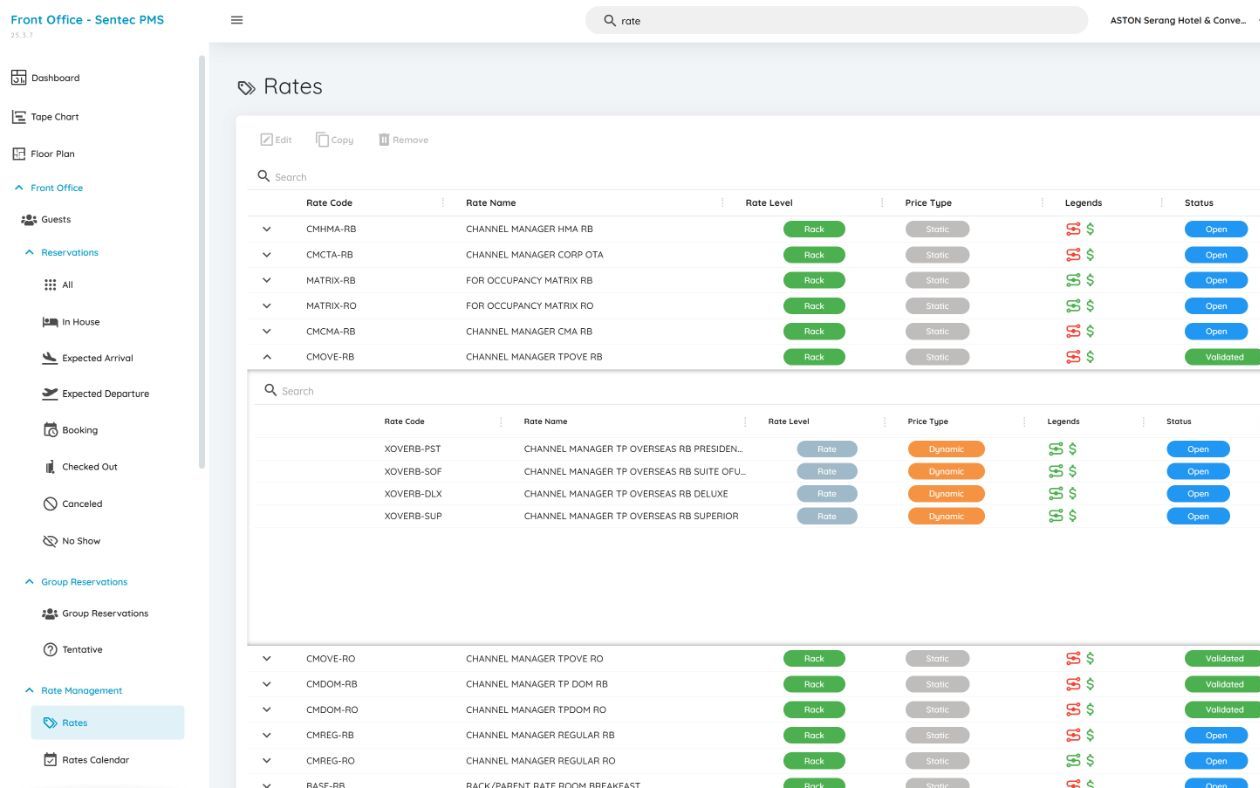The width and height of the screenshot is (1260, 788).
Task: Click the Expected Arrival plane icon
Action: 50,358
